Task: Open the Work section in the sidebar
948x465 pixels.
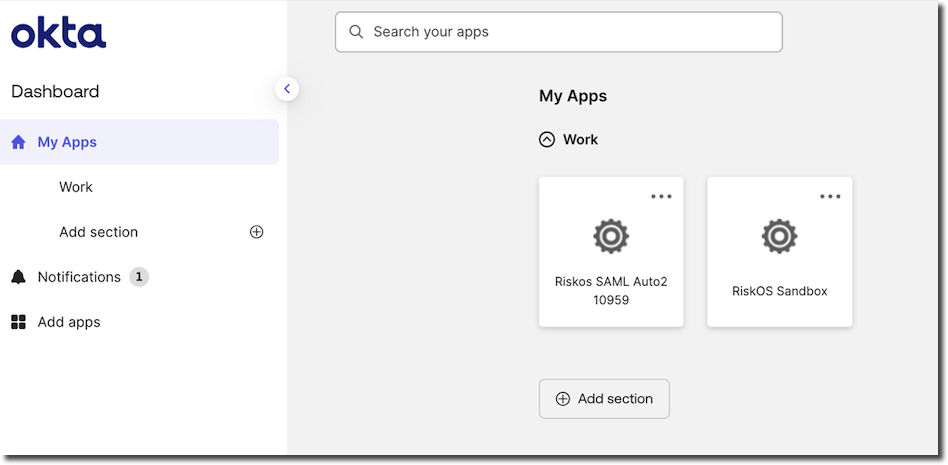Action: [x=76, y=187]
